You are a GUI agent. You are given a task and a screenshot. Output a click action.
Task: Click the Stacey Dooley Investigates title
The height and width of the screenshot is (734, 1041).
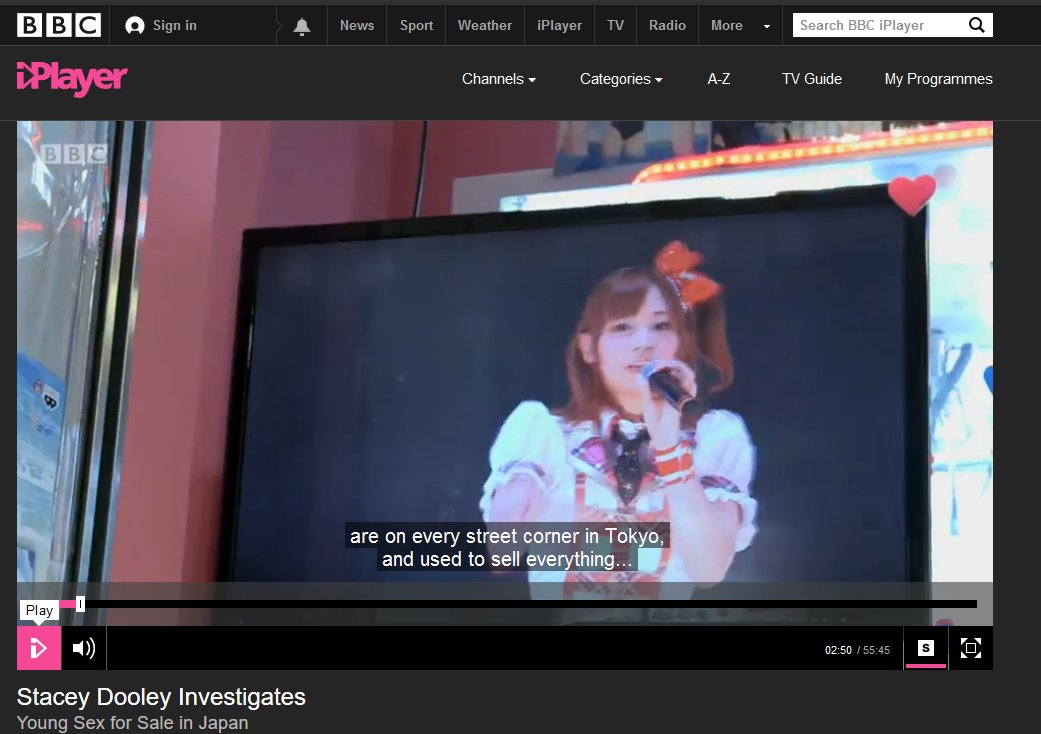(161, 697)
